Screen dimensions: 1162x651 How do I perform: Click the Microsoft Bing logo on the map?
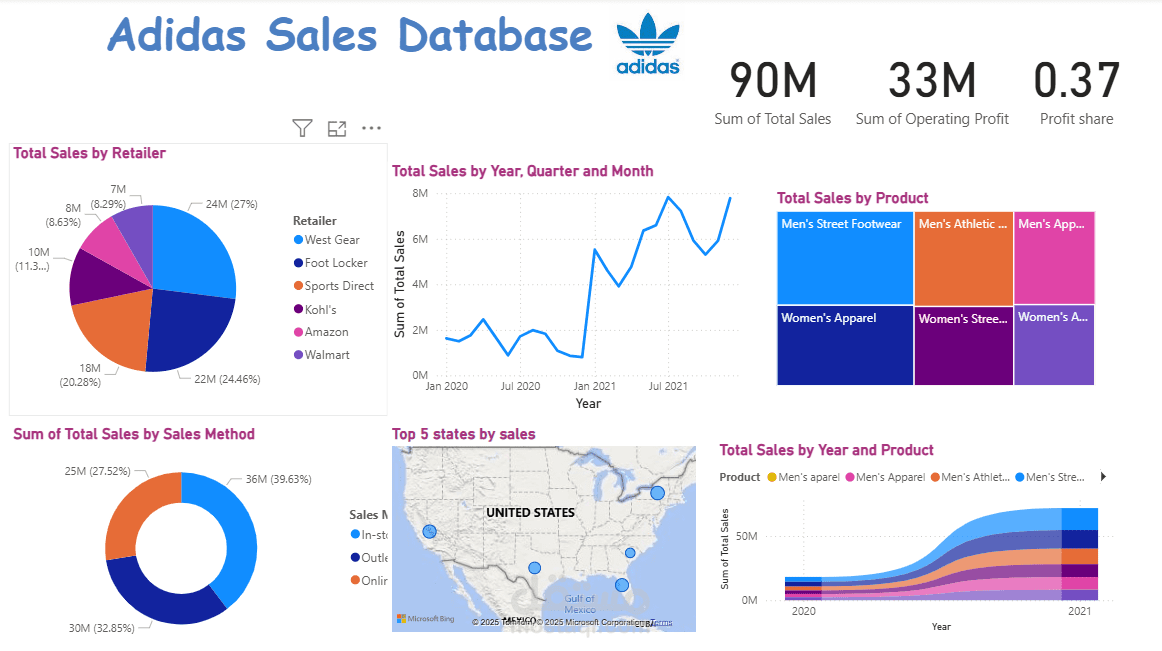(426, 620)
